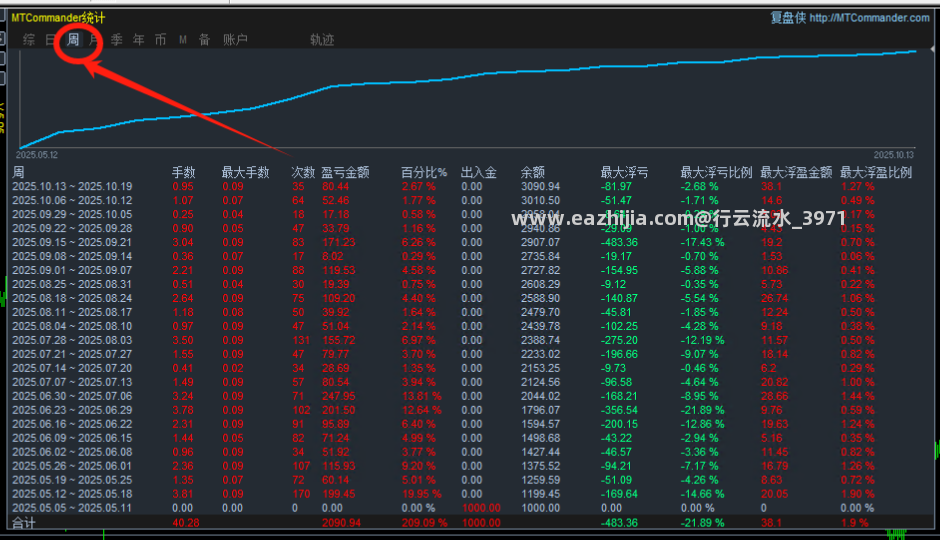Switch to the 日 daily tab
The image size is (940, 540).
click(x=50, y=40)
